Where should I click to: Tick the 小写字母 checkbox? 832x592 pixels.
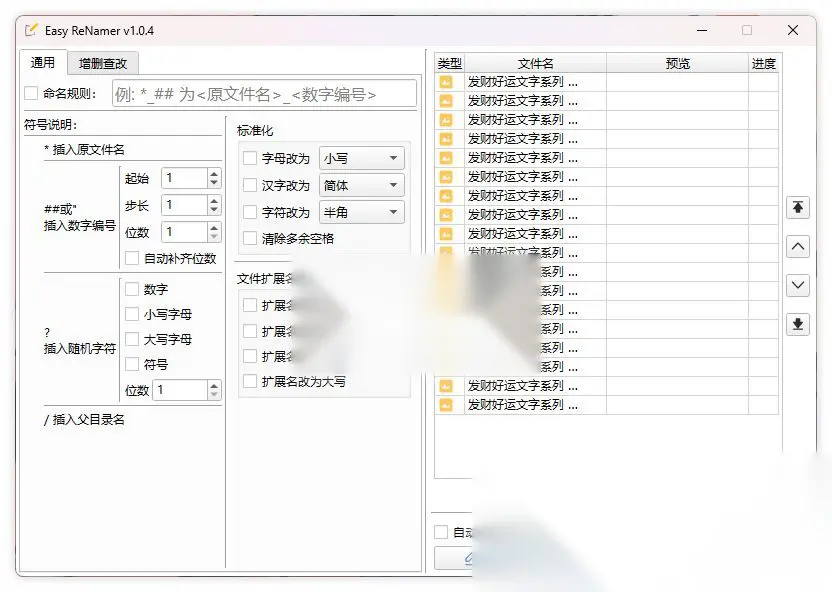click(x=132, y=314)
